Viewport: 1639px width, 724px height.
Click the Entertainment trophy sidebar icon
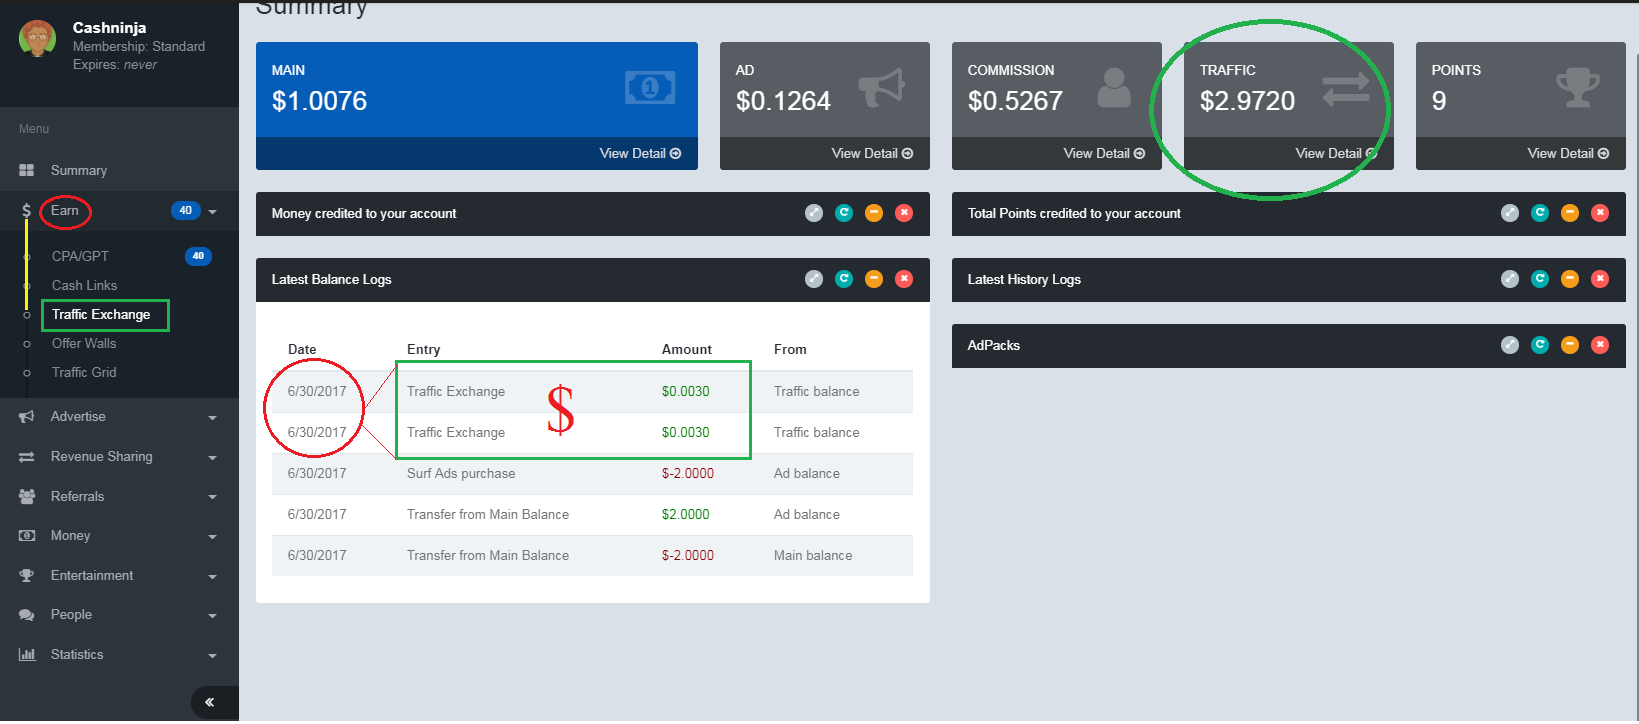click(x=27, y=575)
